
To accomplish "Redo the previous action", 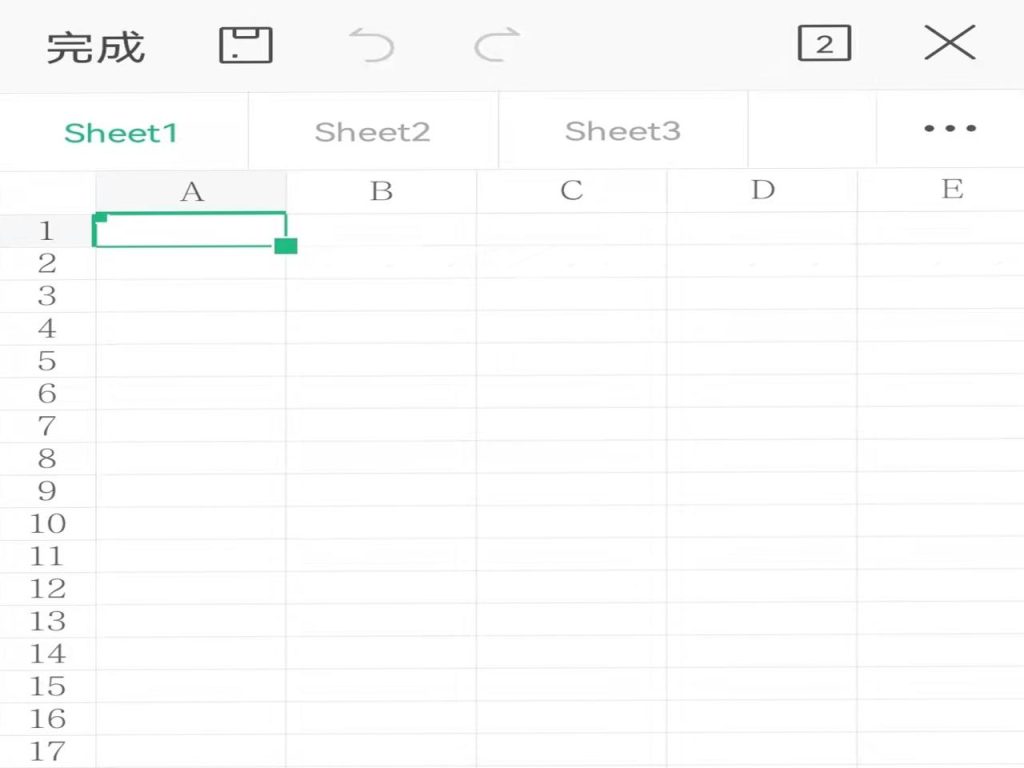I will coord(497,46).
